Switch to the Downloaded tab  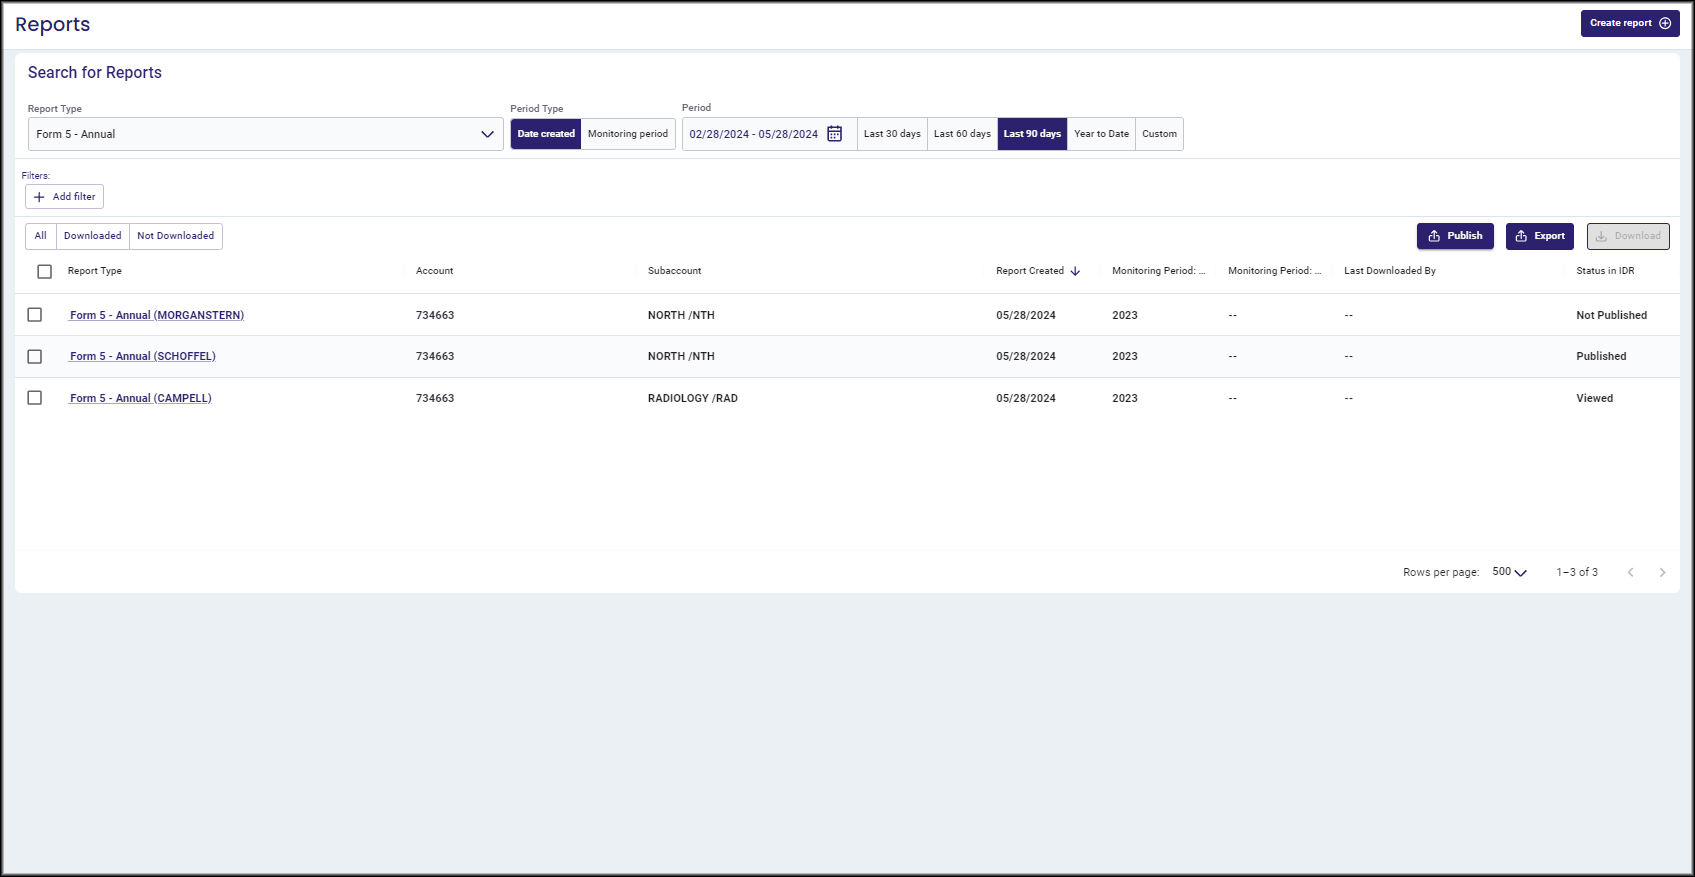tap(92, 236)
